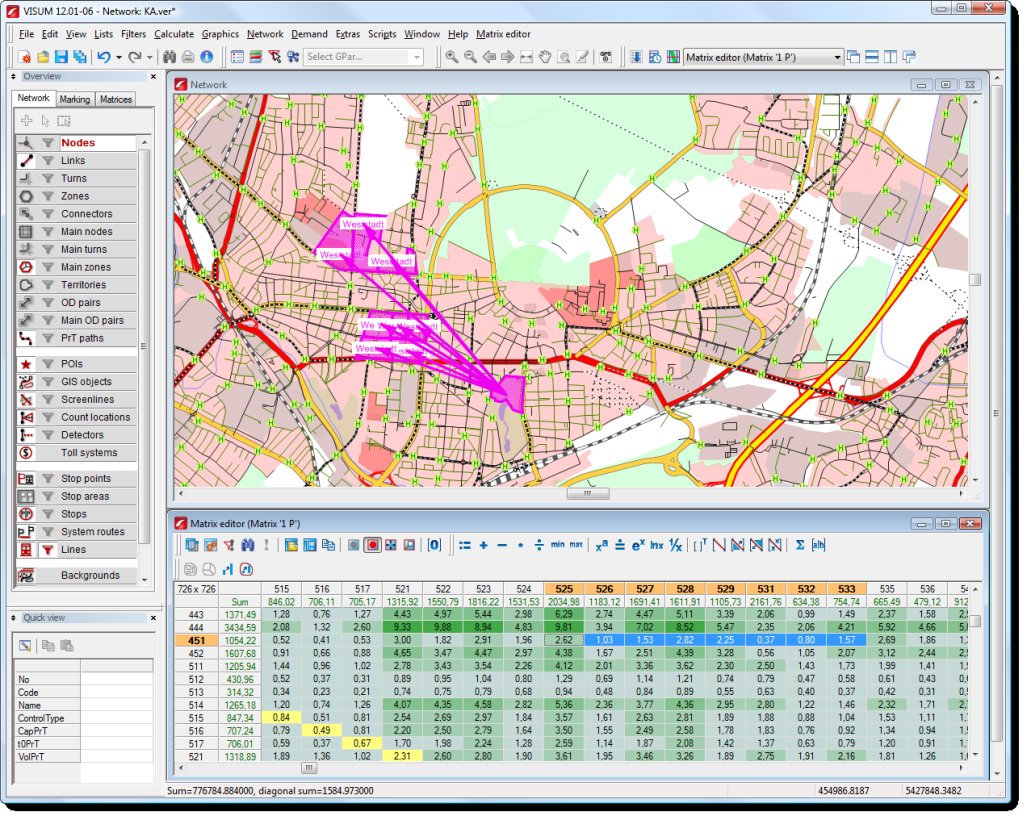
Task: Open the Calculate menu
Action: [x=174, y=34]
